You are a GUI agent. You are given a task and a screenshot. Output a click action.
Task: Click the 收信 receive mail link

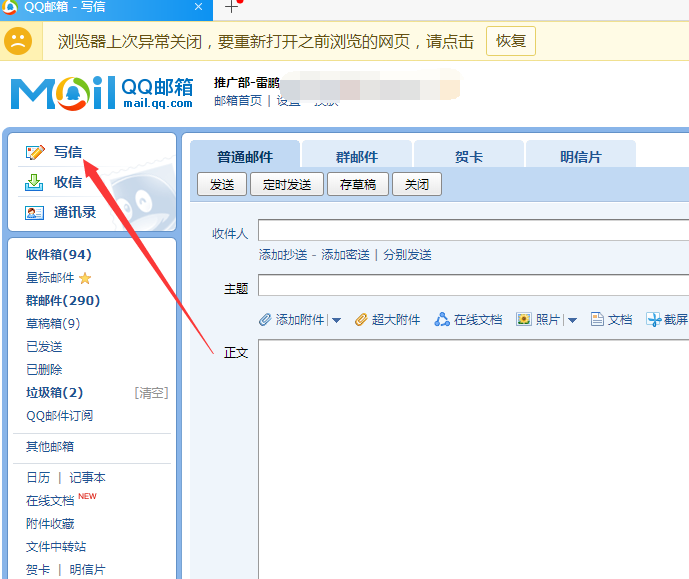tap(68, 182)
